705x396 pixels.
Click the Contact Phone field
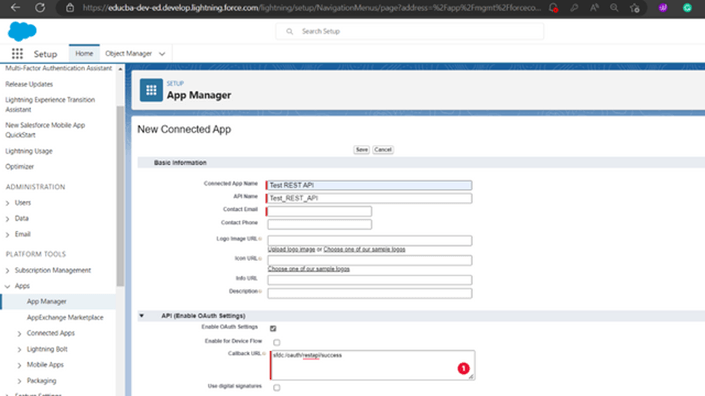320,224
